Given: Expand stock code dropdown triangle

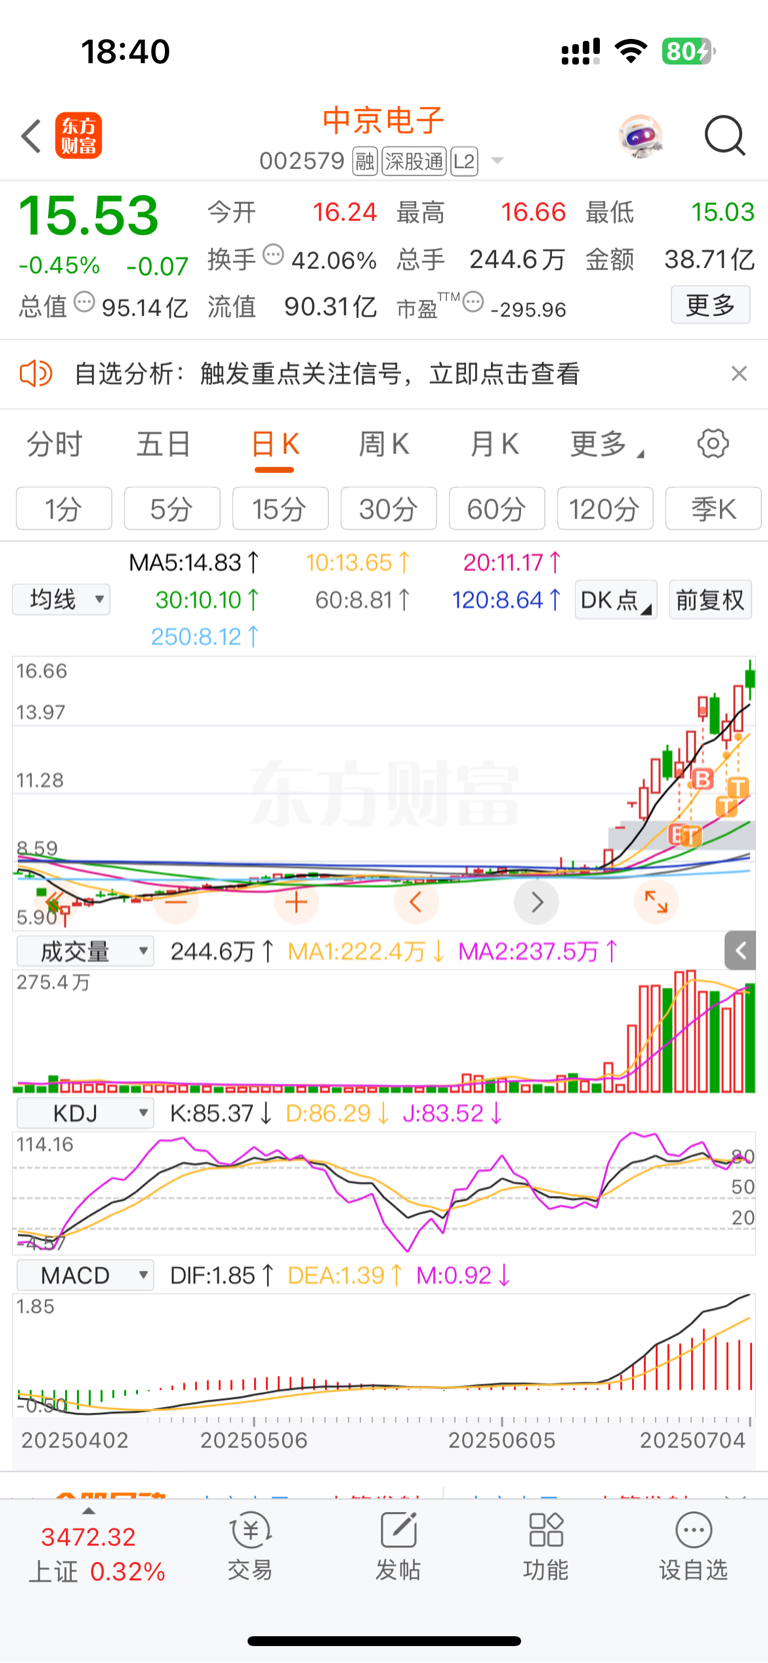Looking at the screenshot, I should pos(497,161).
